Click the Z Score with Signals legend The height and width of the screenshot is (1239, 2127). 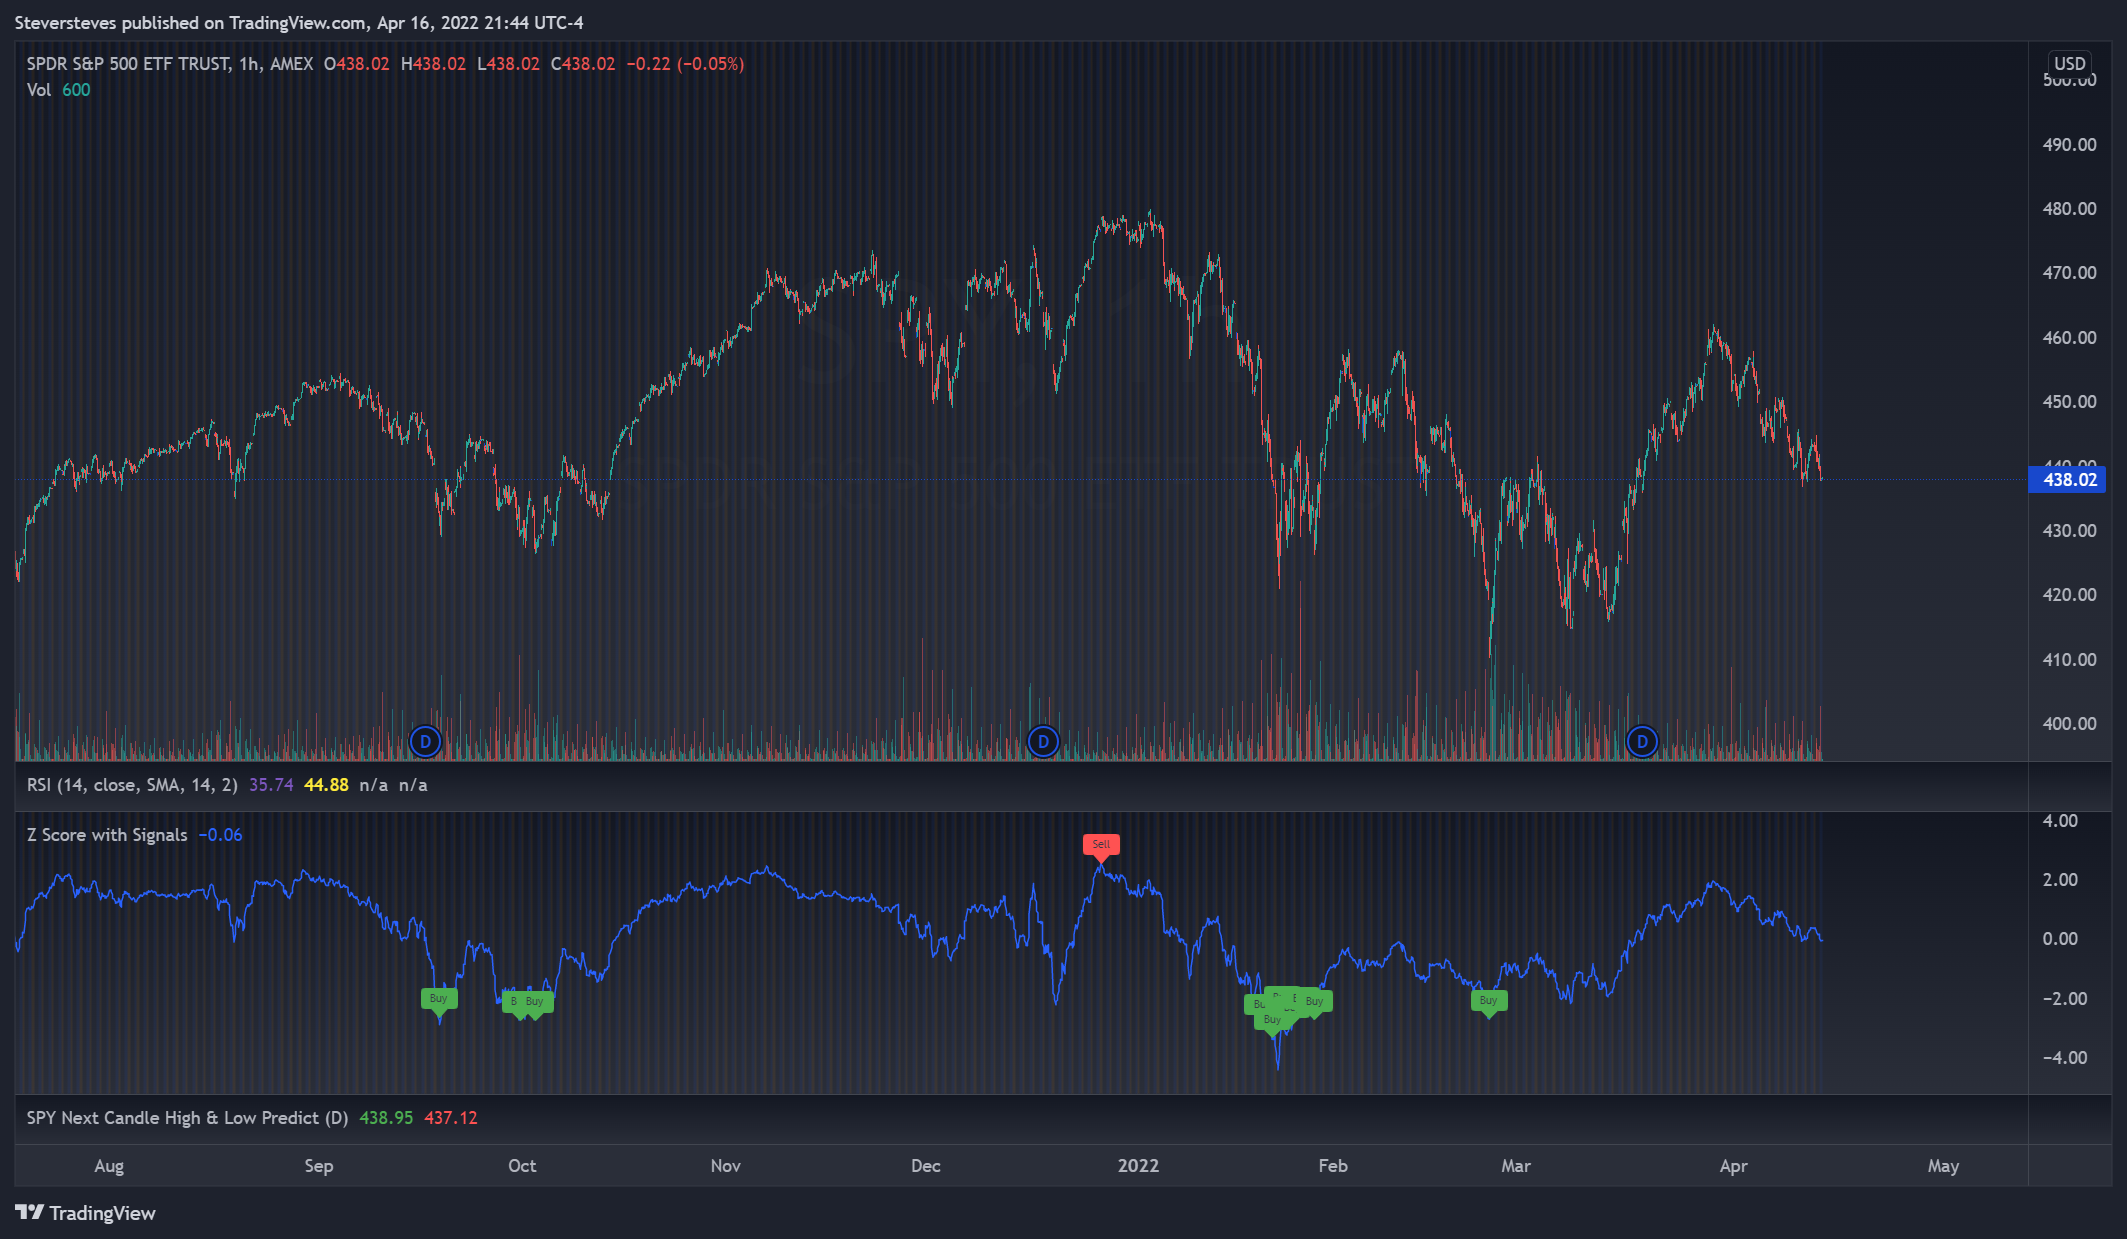click(x=107, y=835)
